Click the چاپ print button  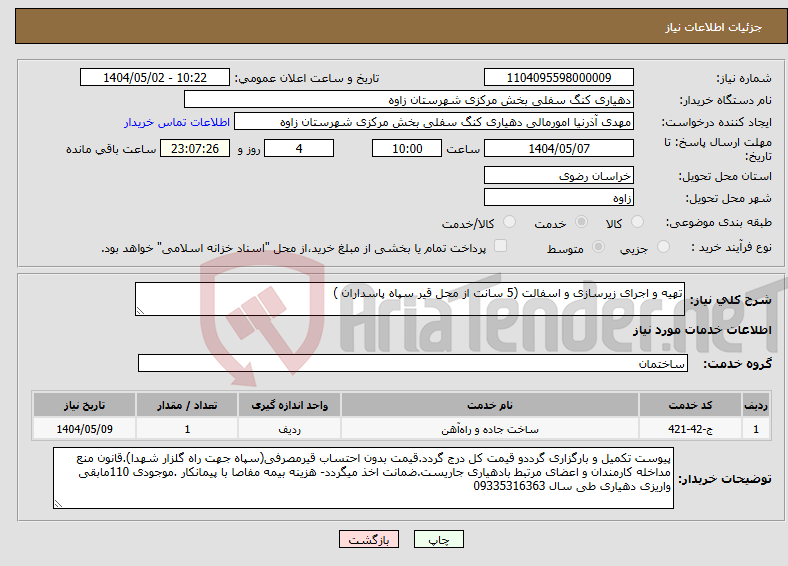[438, 539]
